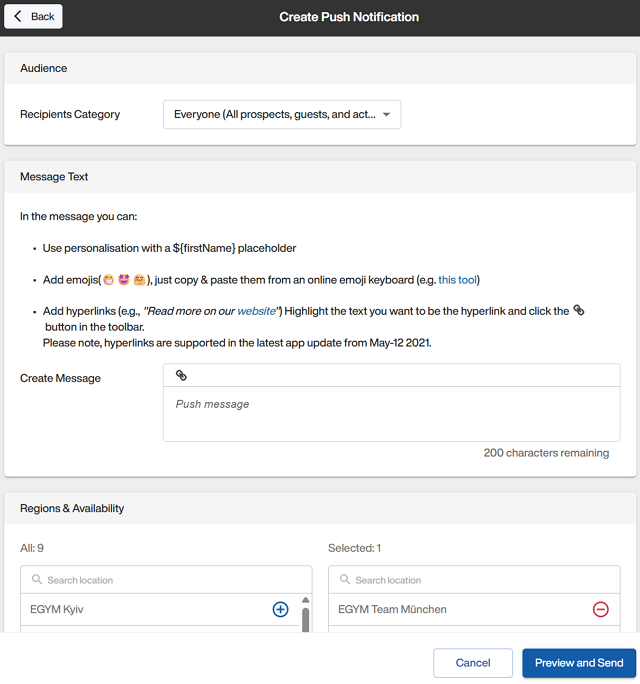Viewport: 640px width, 684px height.
Task: Follow the "website" example hyperlink
Action: 256,312
